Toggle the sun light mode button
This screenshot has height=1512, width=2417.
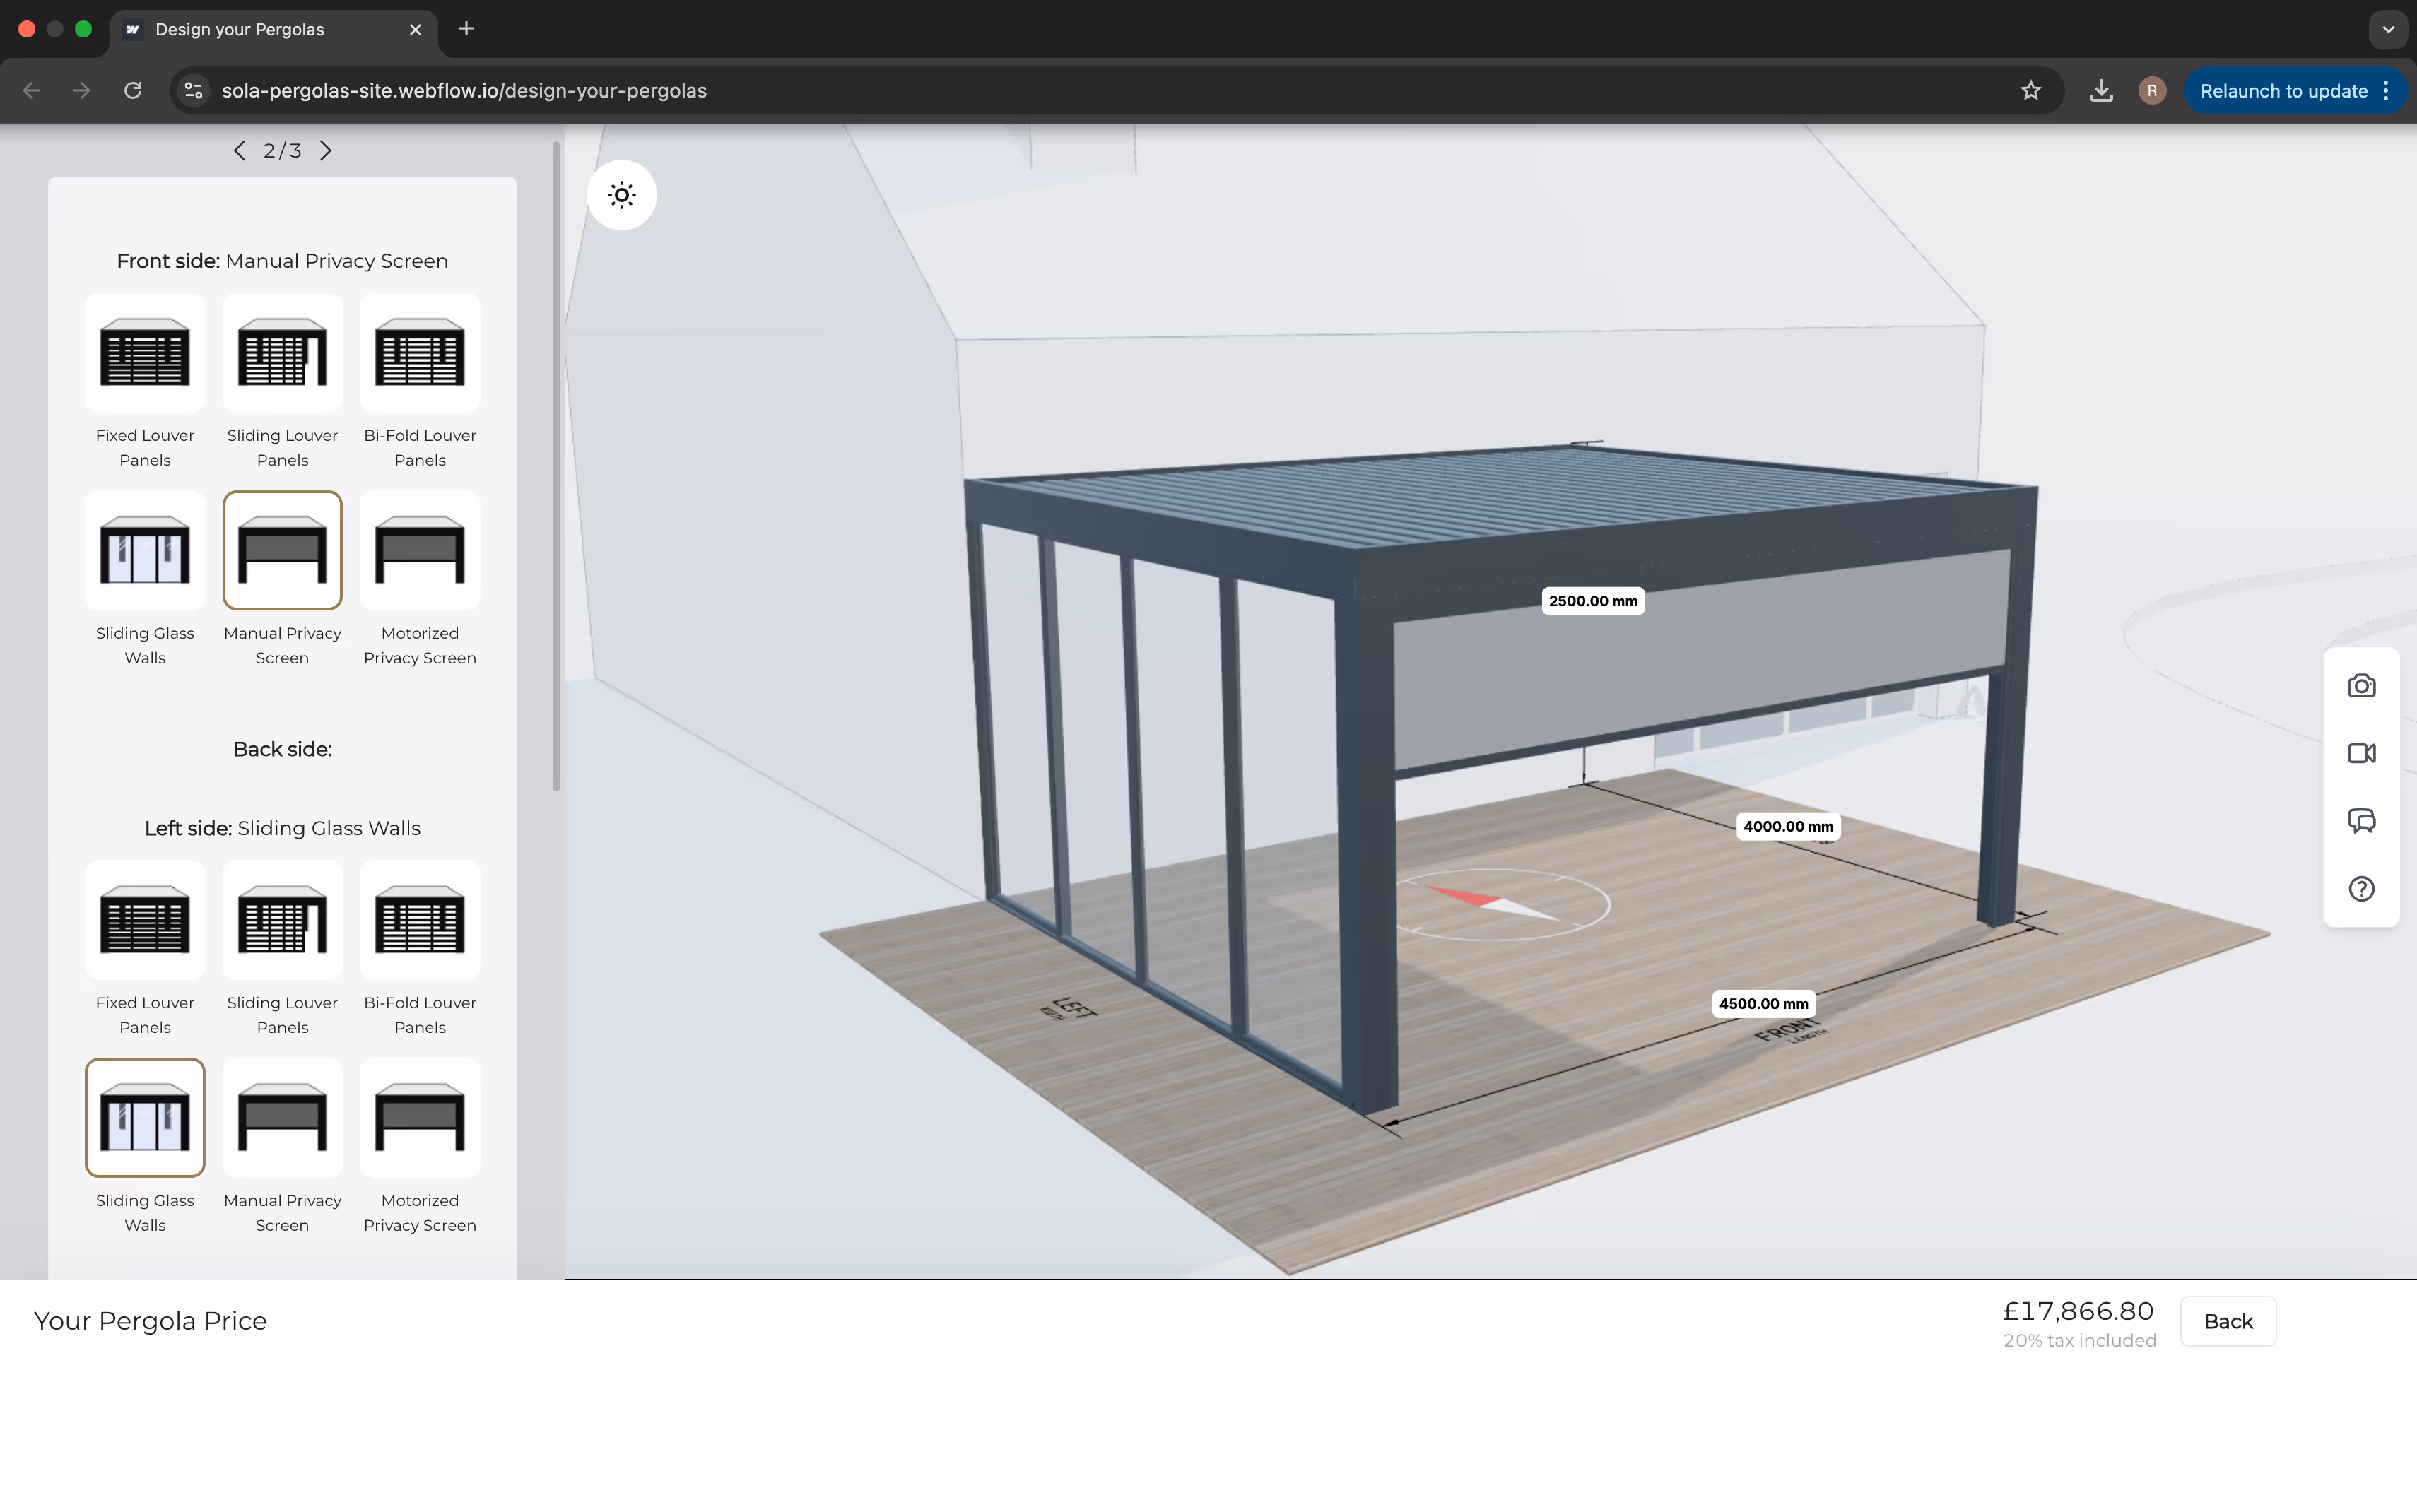coord(621,195)
